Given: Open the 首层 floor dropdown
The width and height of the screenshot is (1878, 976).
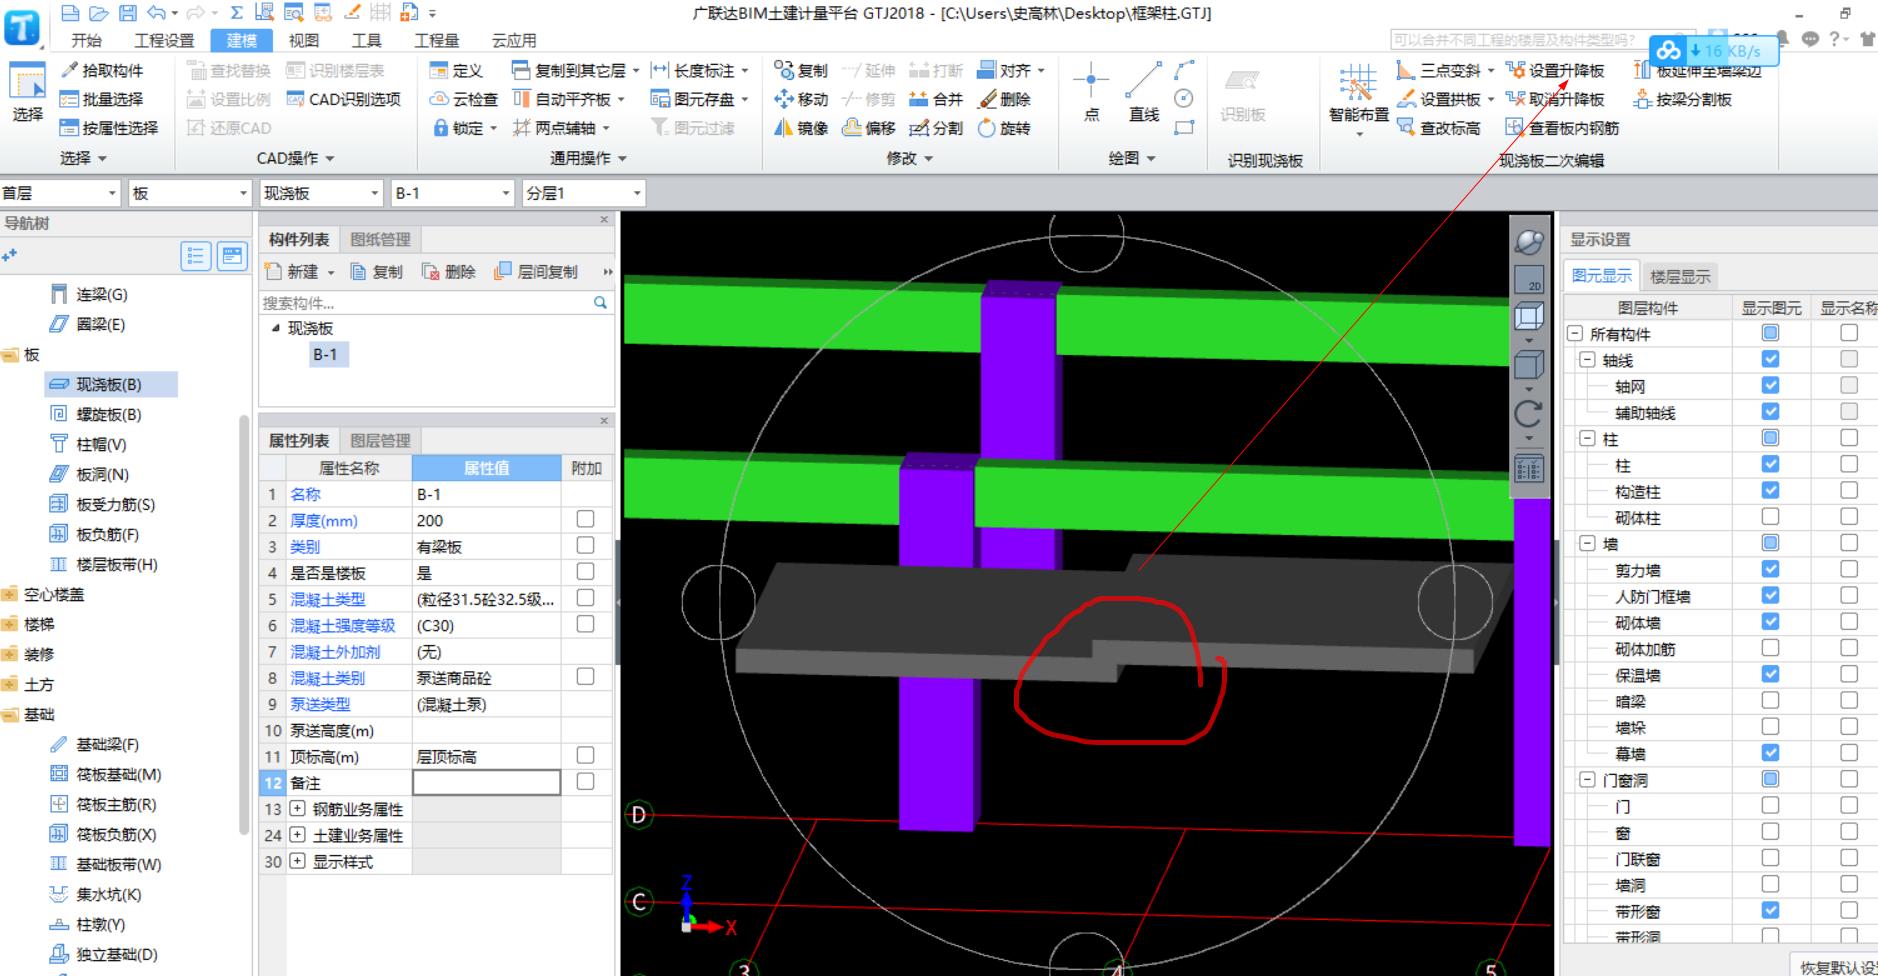Looking at the screenshot, I should 60,193.
